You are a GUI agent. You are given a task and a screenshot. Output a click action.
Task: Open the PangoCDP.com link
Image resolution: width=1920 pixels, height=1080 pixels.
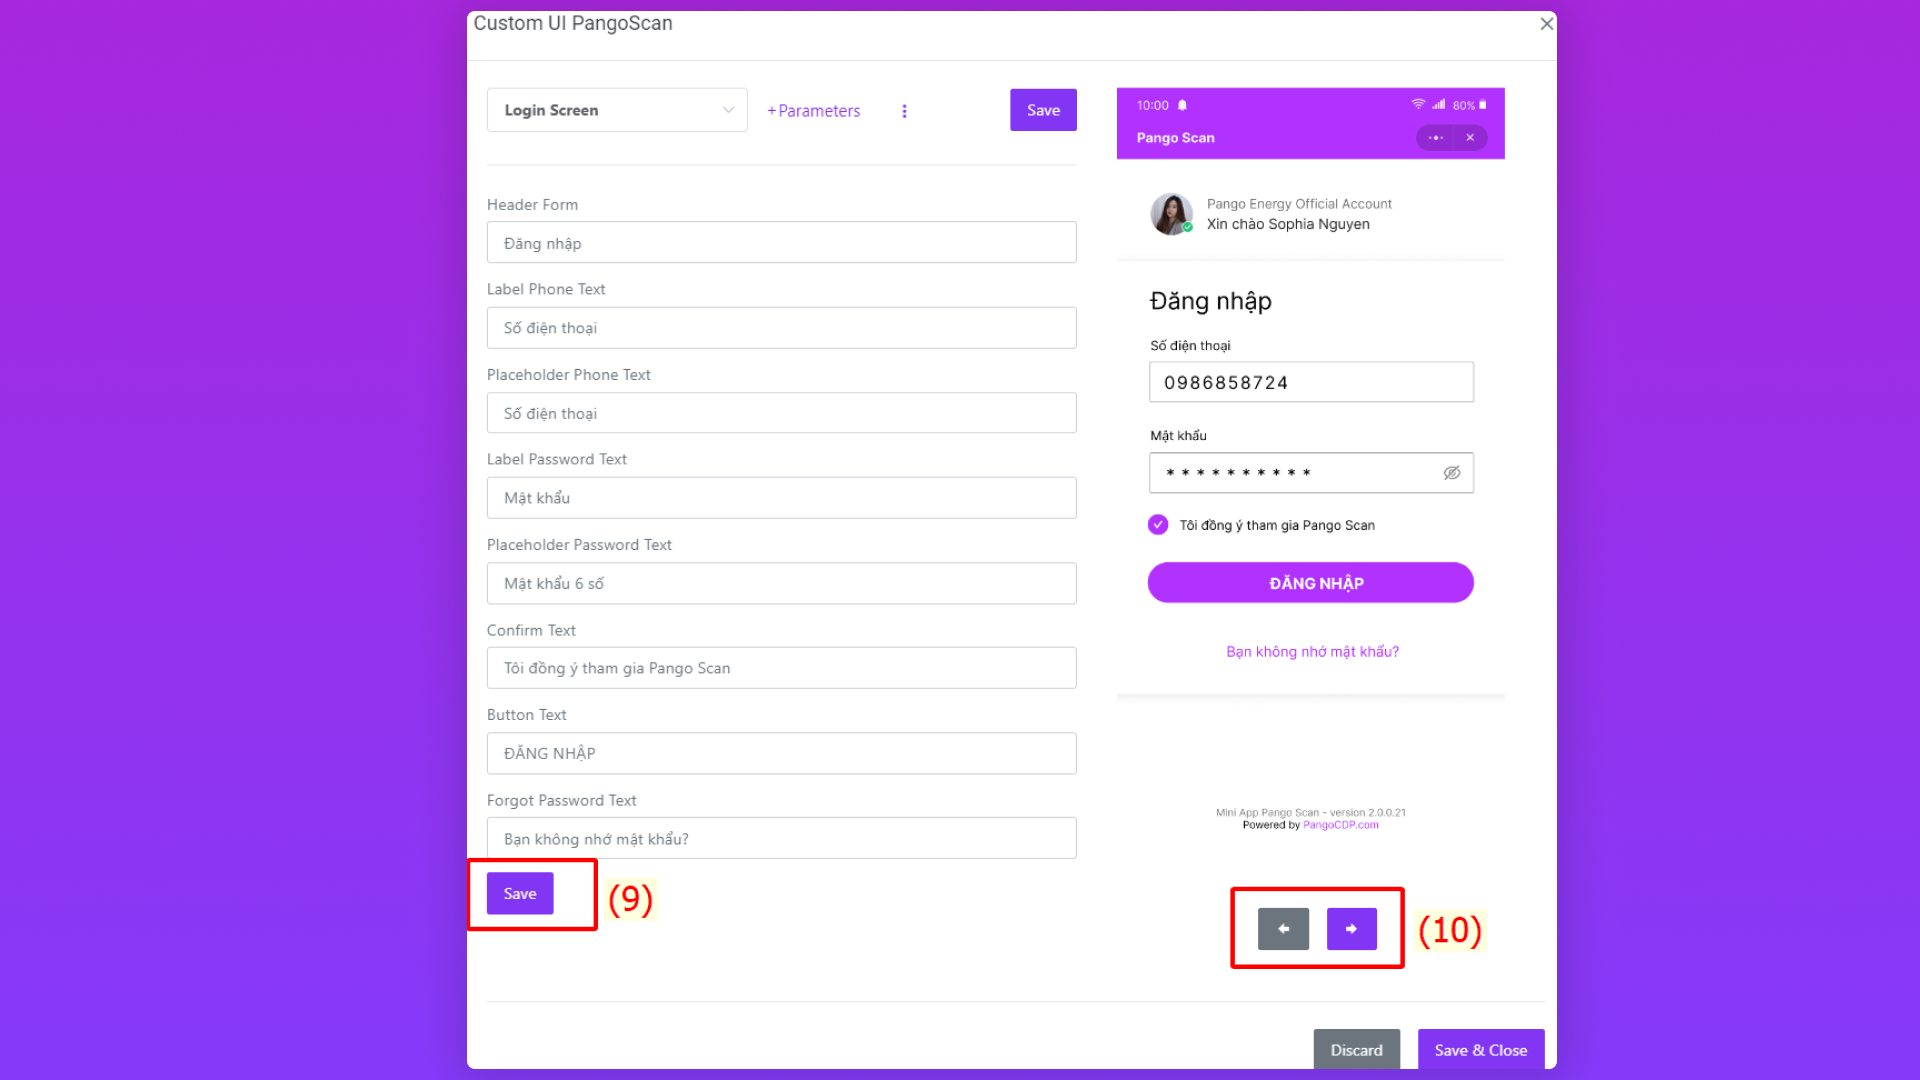pyautogui.click(x=1340, y=826)
